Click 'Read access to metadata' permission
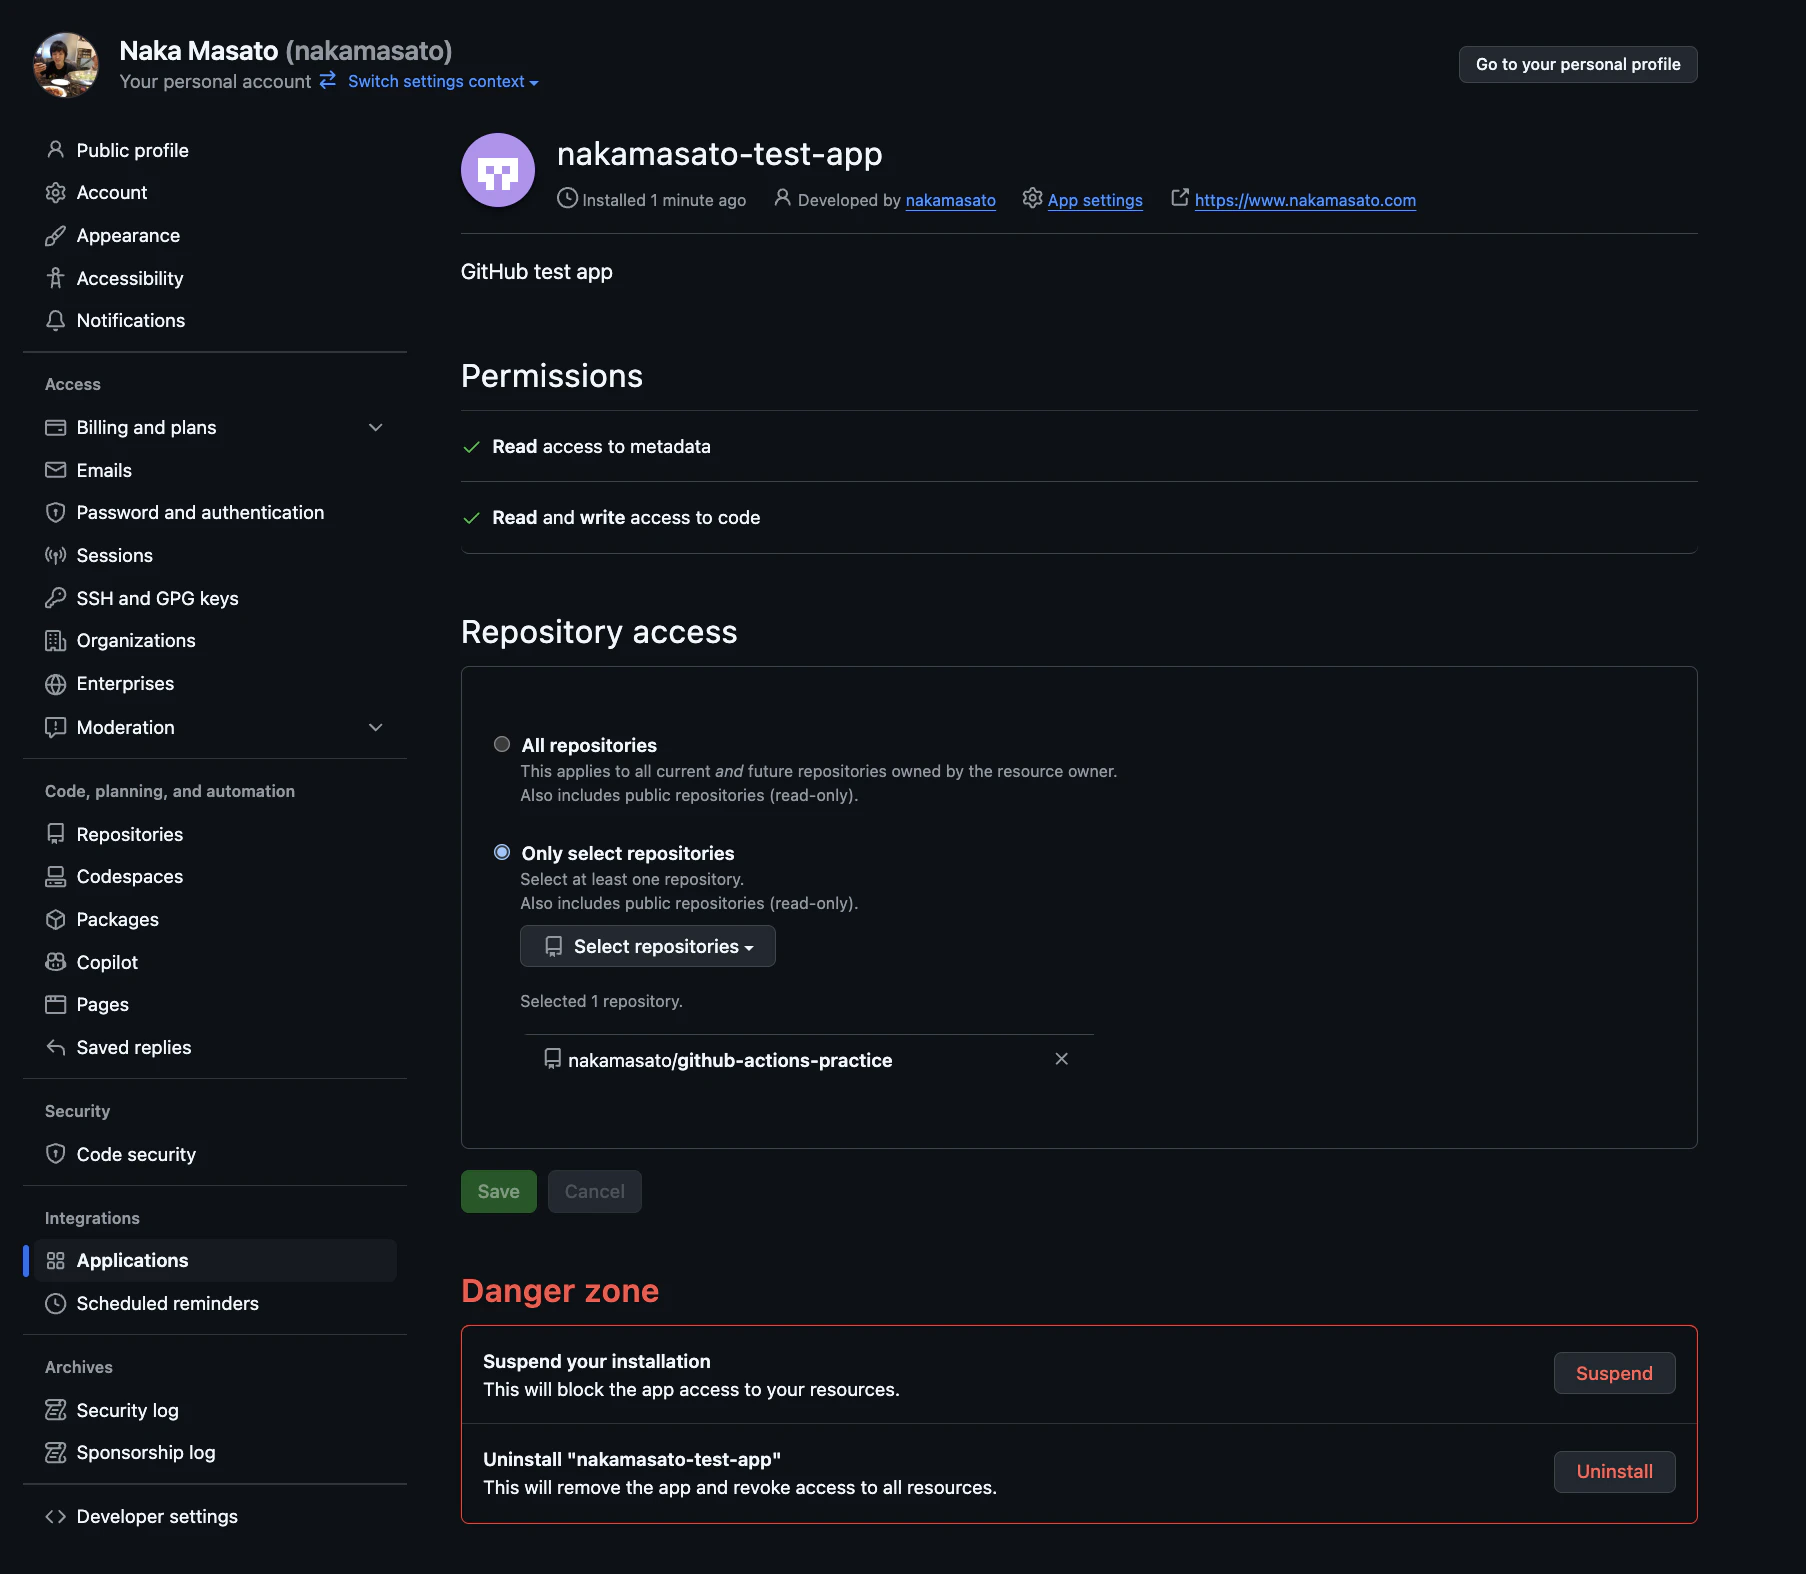 (x=601, y=447)
